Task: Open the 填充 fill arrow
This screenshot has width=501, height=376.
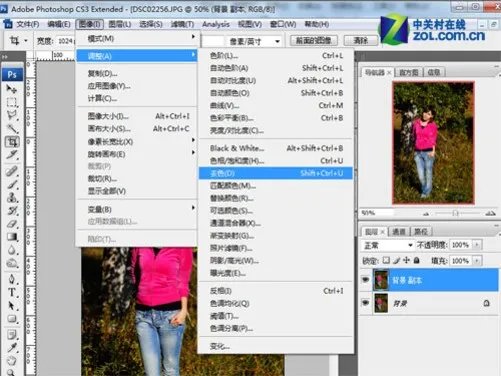Action: click(x=477, y=261)
